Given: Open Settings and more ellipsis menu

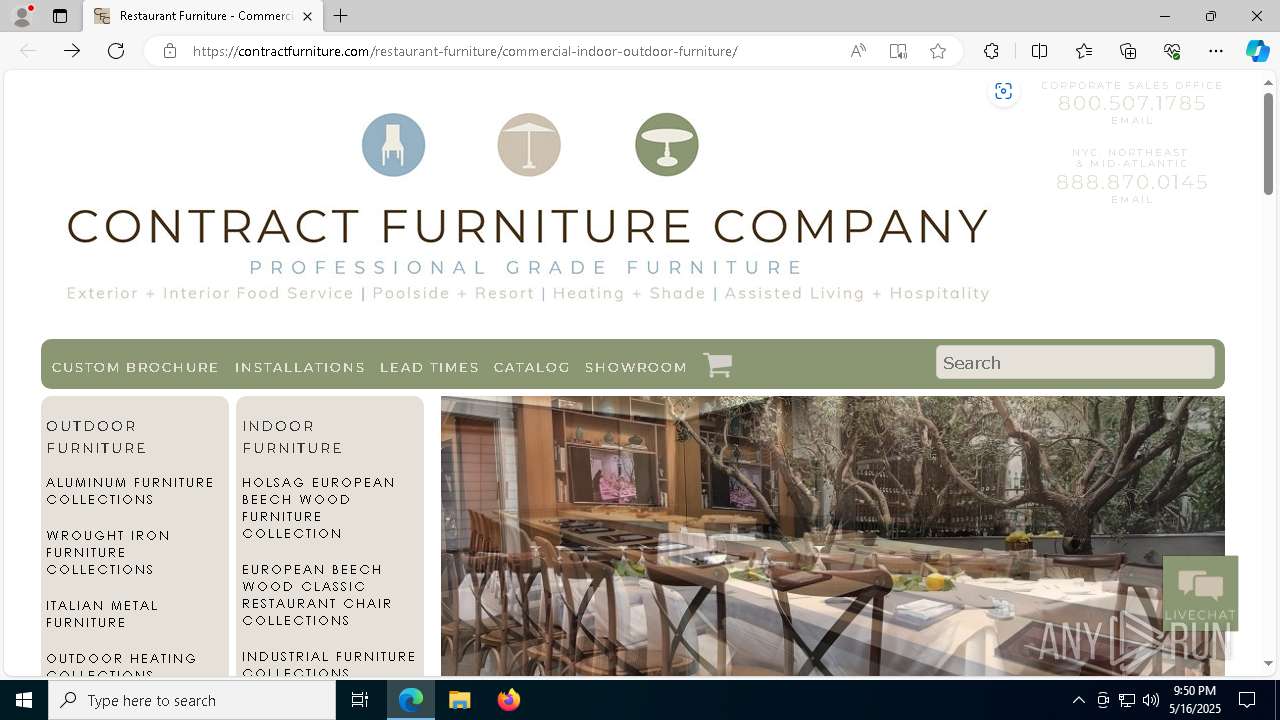Looking at the screenshot, I should click(1215, 51).
